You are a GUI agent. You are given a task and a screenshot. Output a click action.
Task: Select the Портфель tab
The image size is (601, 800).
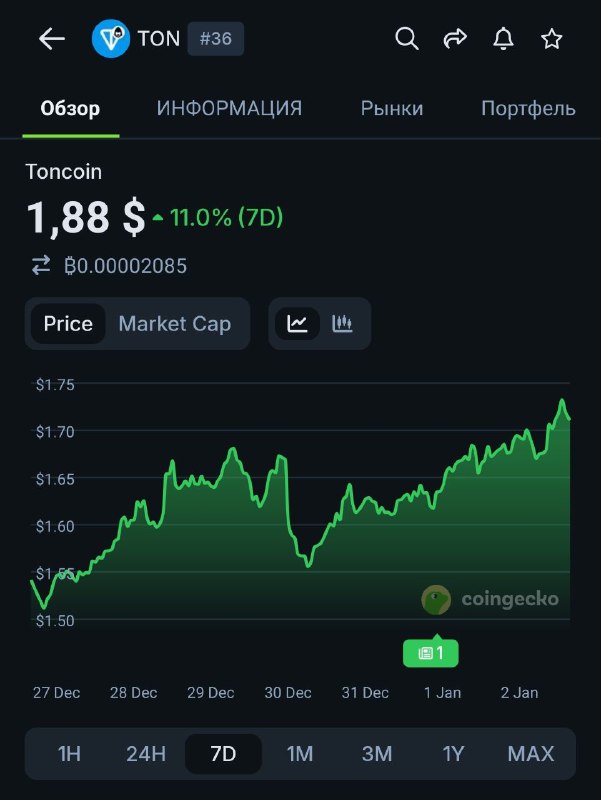tap(528, 108)
